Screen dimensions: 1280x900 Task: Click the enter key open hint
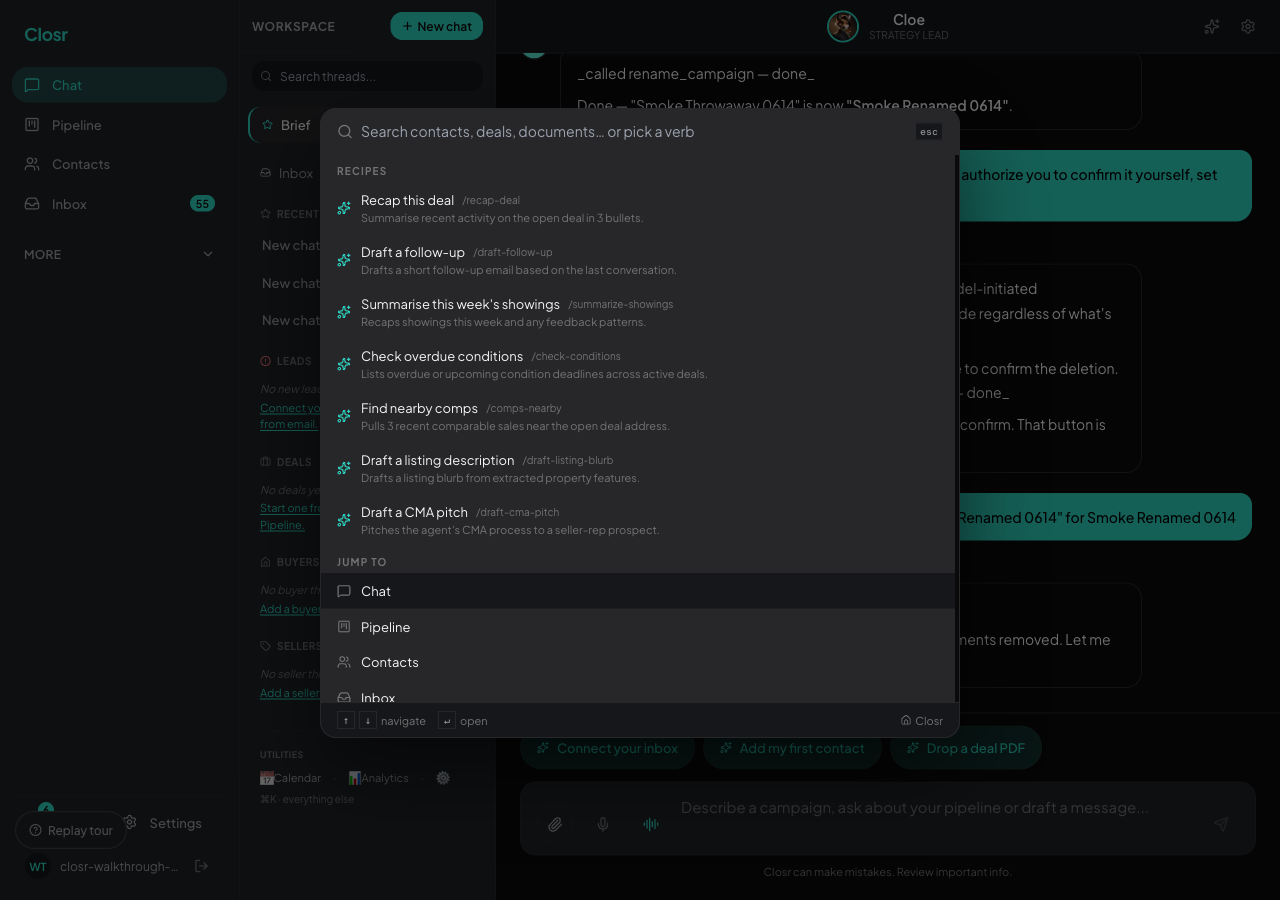click(447, 720)
